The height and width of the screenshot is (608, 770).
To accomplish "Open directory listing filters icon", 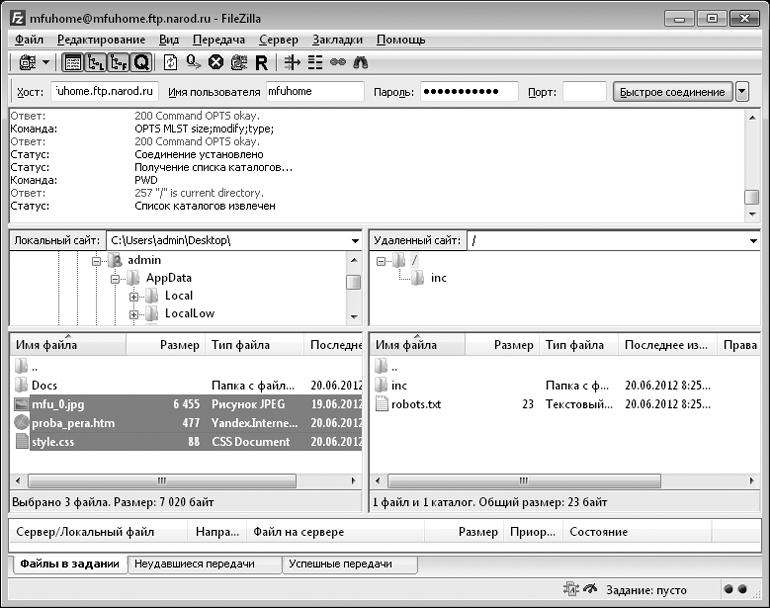I will coord(292,62).
